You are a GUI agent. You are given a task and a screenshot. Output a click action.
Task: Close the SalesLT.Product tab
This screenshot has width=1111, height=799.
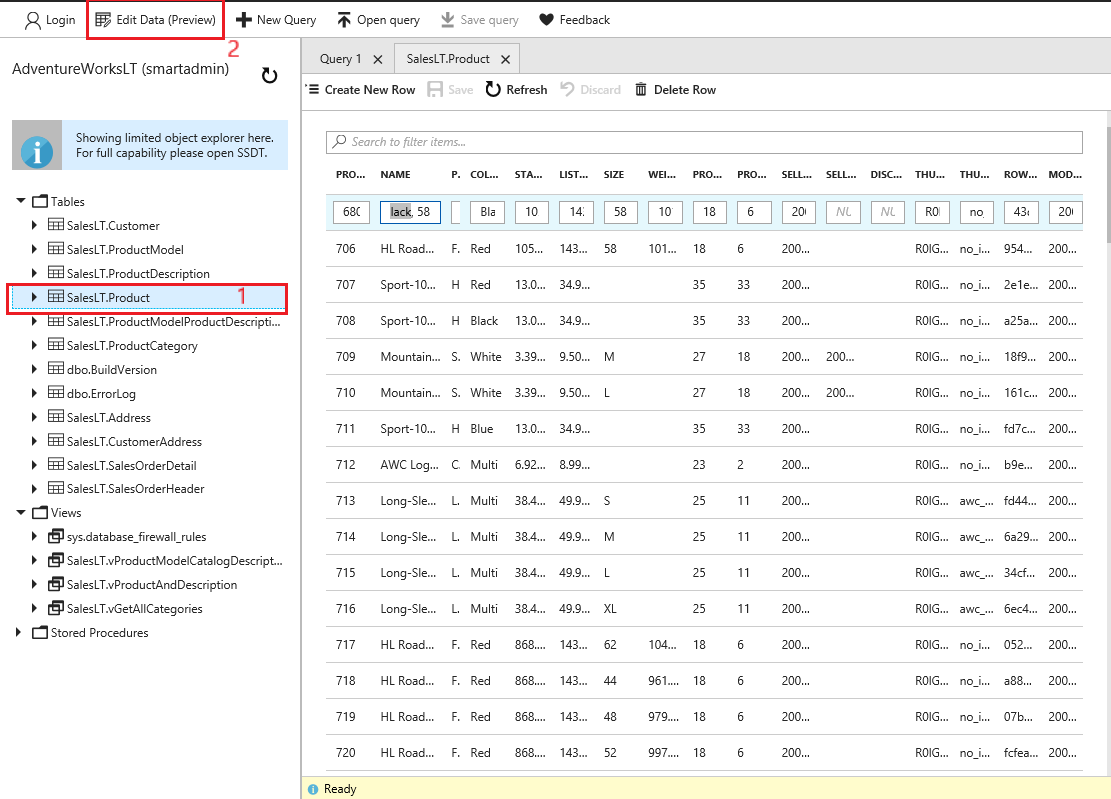pyautogui.click(x=506, y=60)
